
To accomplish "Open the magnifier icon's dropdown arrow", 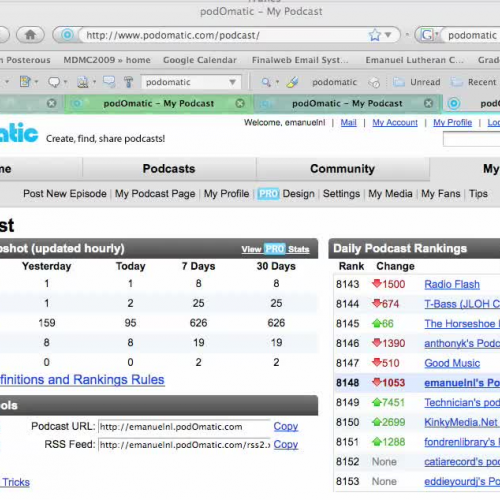I will (277, 82).
